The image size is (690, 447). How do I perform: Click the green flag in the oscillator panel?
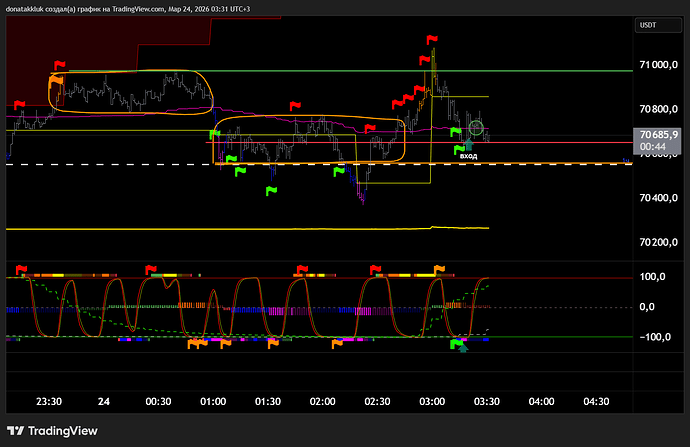tap(457, 343)
